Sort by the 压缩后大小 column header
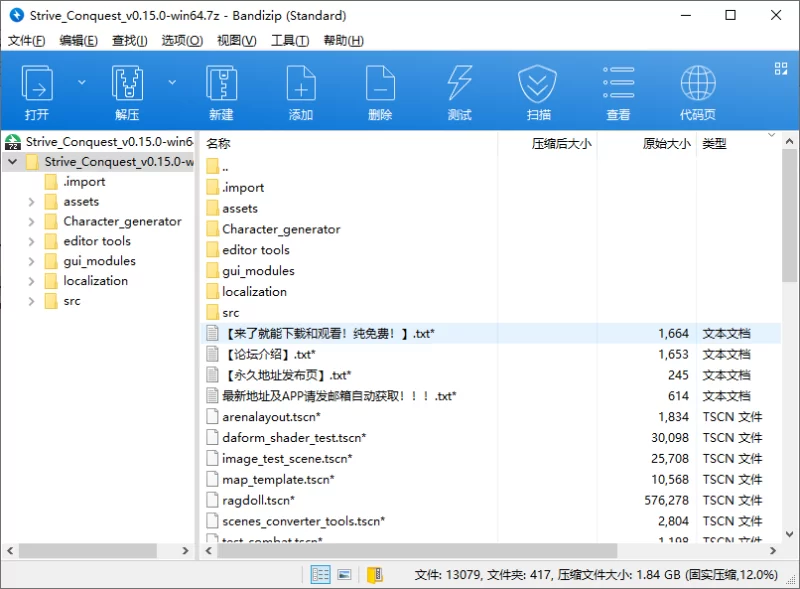Viewport: 800px width, 589px height. 561,144
